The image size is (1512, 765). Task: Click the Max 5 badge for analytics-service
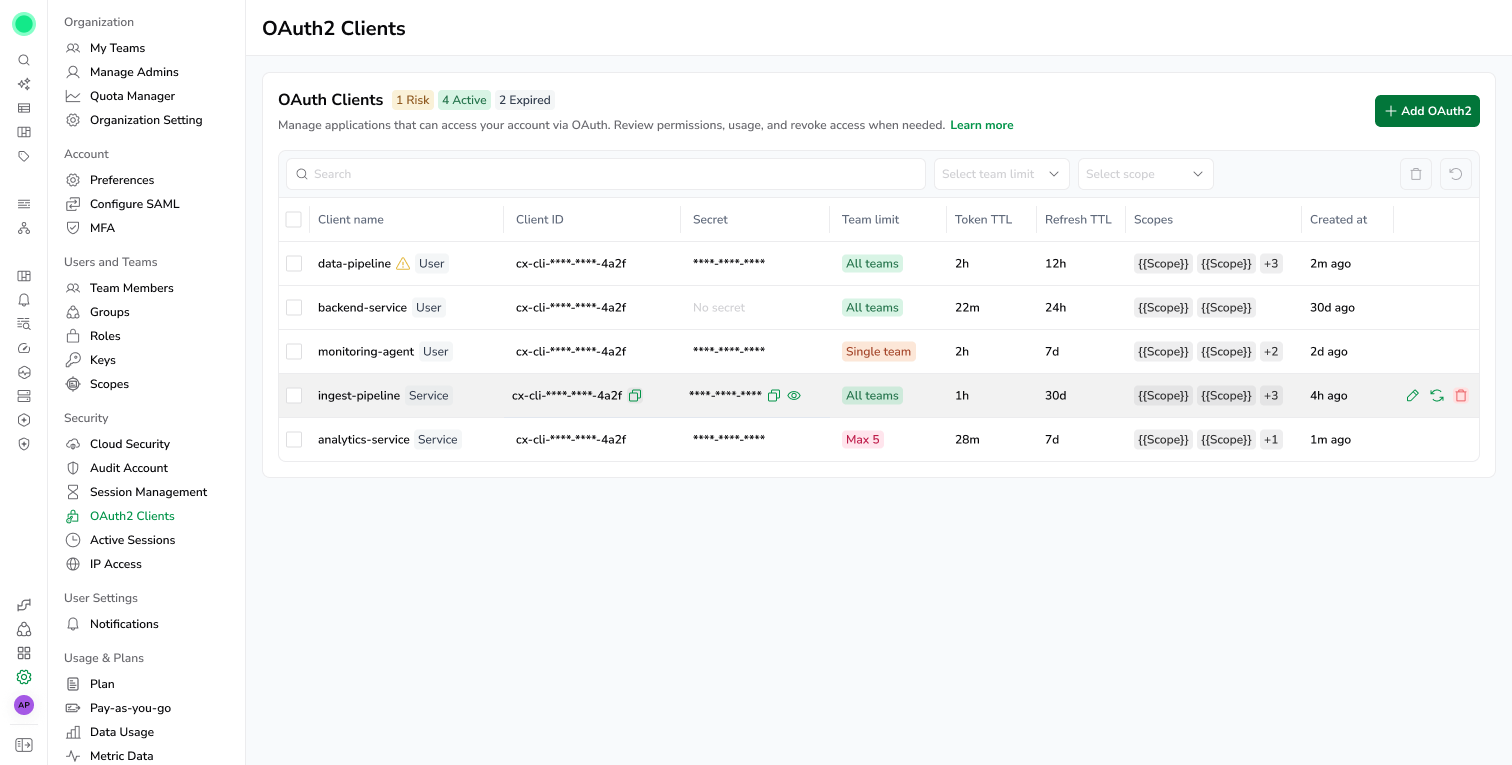pos(863,440)
